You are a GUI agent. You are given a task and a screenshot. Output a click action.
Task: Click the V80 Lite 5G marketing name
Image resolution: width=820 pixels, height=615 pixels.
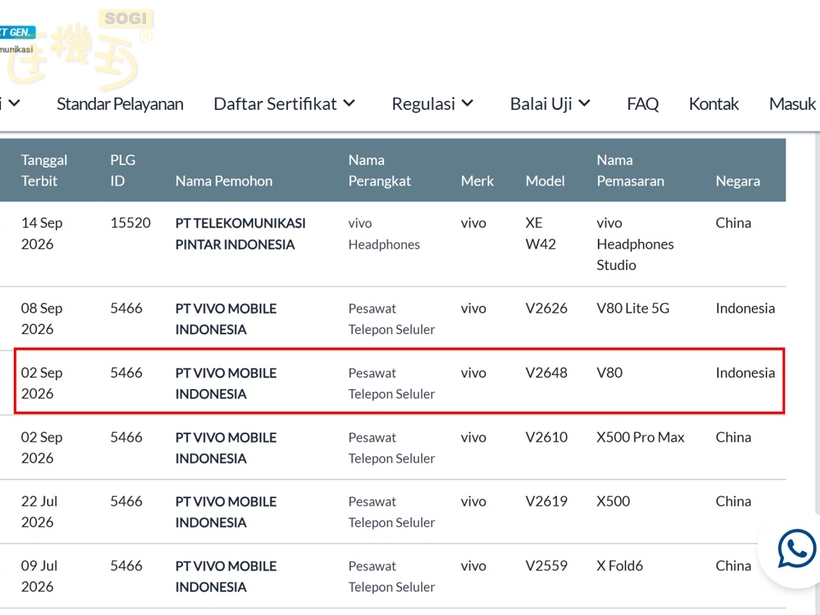[x=633, y=308]
